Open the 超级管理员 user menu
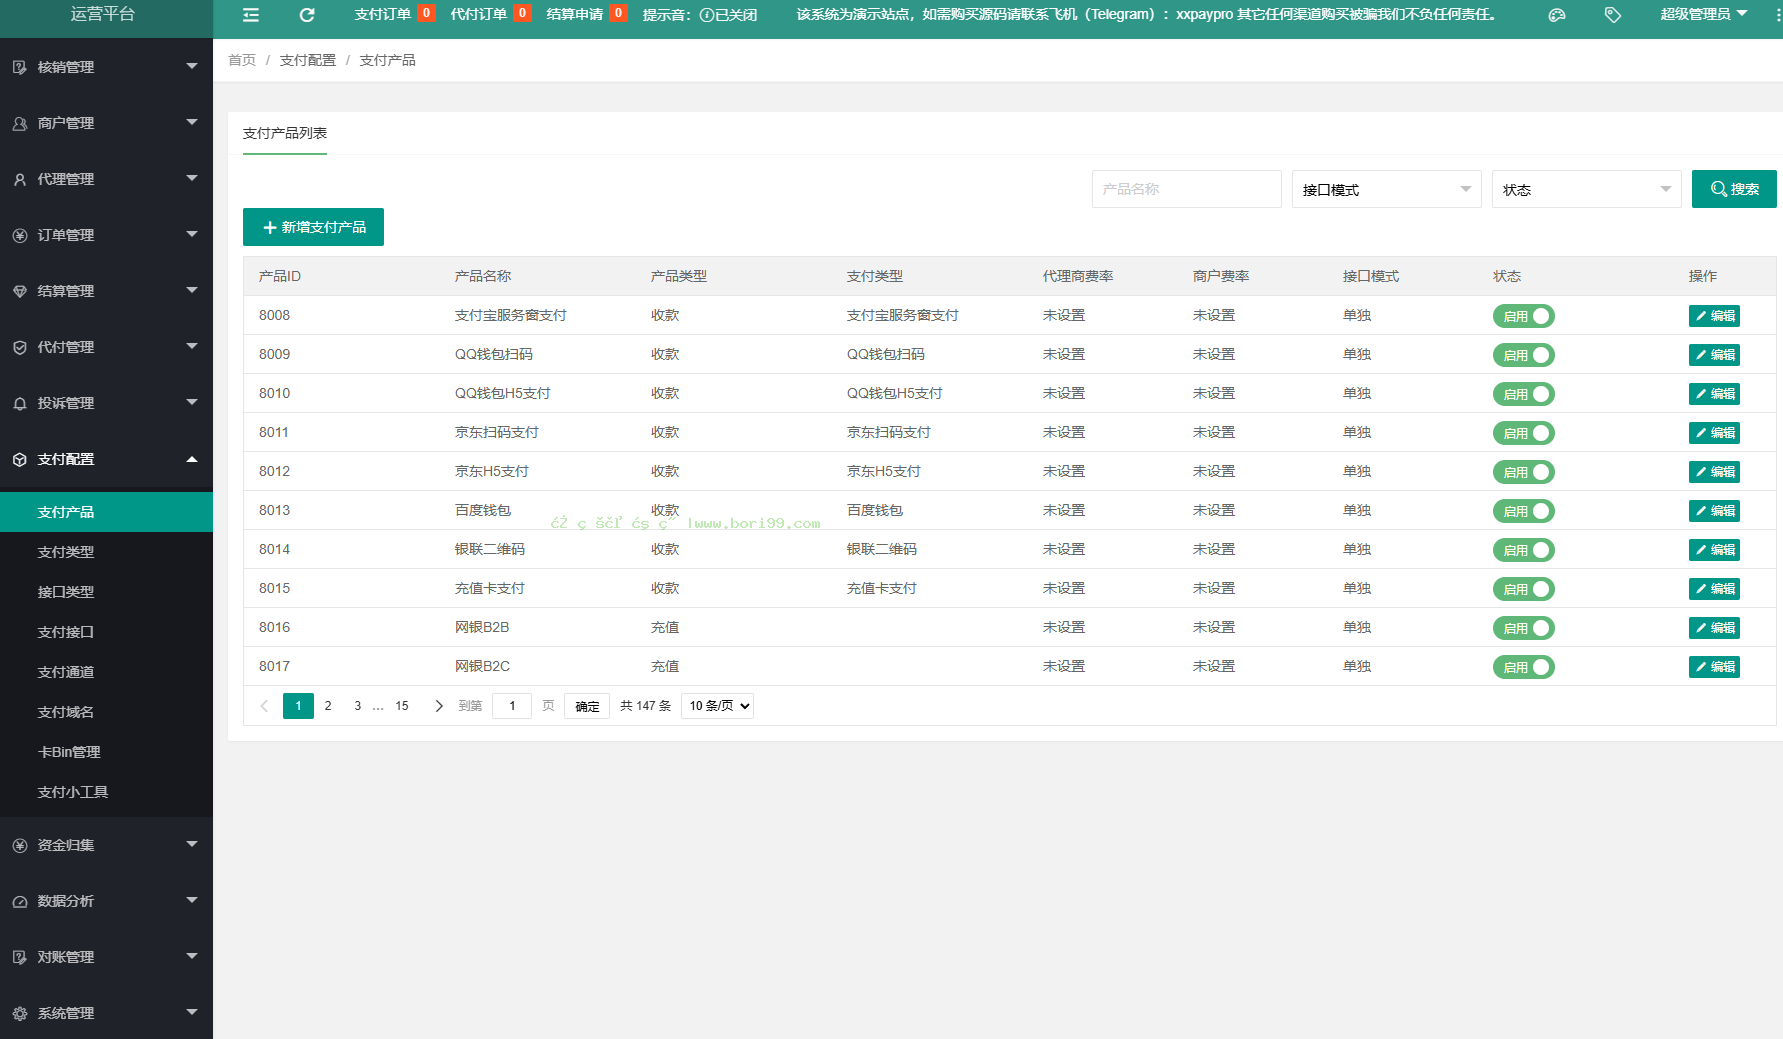The image size is (1783, 1039). pyautogui.click(x=1704, y=14)
